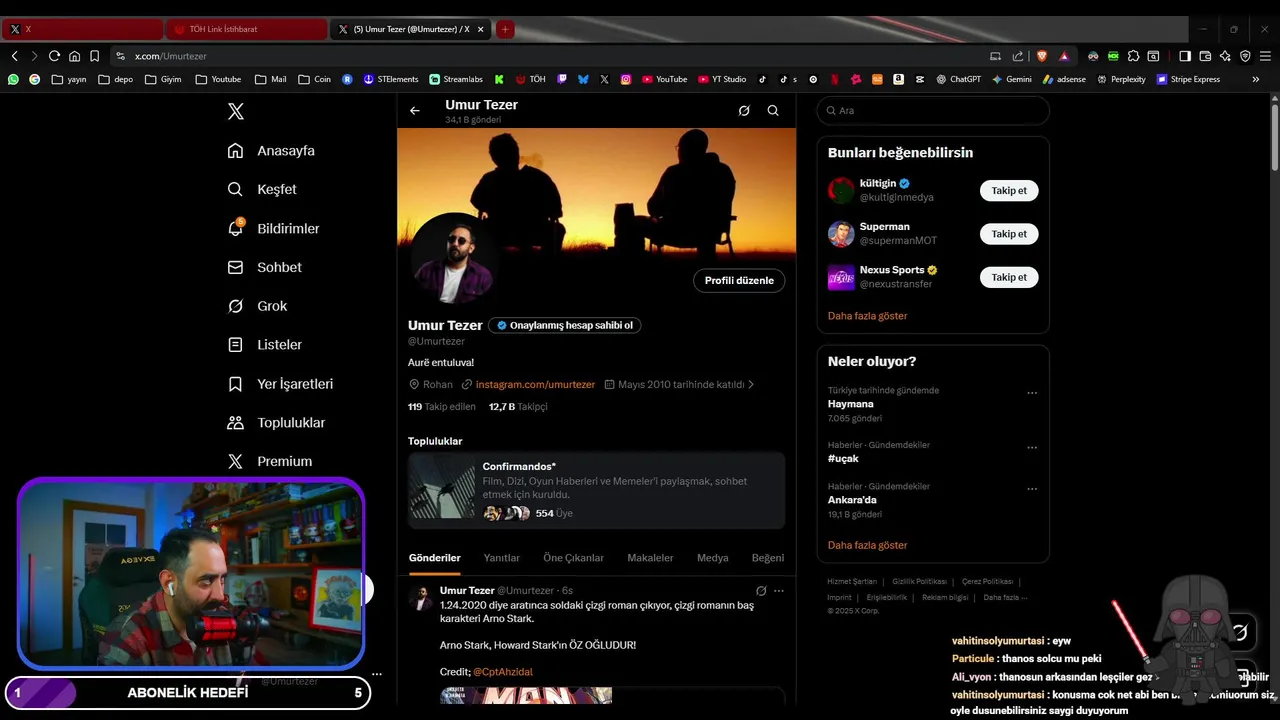1280x720 pixels.
Task: Reload the page with browser refresh
Action: (x=54, y=56)
